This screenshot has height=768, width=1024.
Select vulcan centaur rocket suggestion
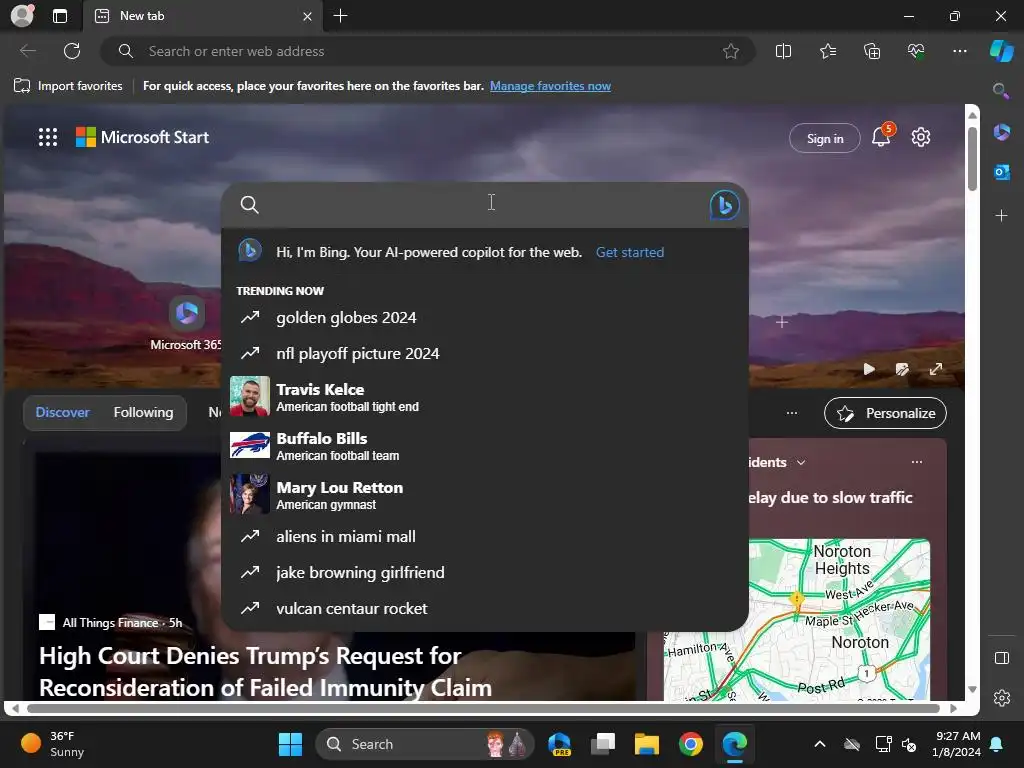(485, 608)
